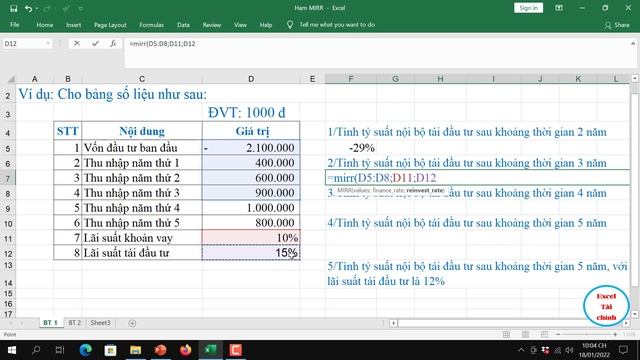Add a new sheet with plus icon
The image size is (640, 360).
click(132, 323)
